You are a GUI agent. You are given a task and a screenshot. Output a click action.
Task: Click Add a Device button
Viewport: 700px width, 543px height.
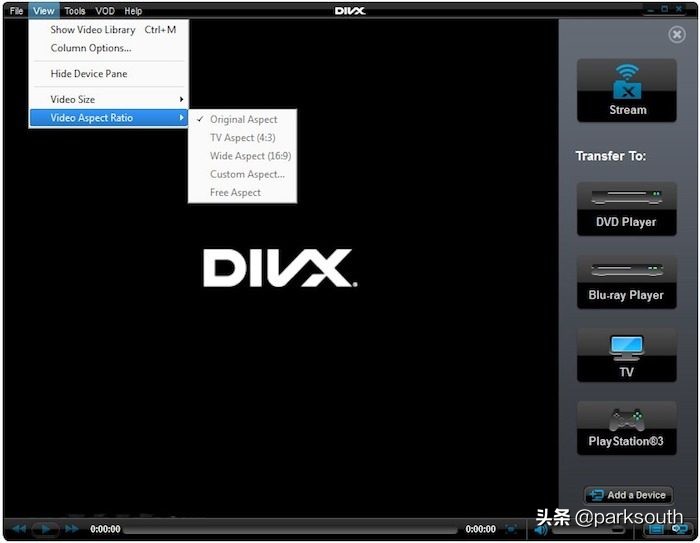click(x=629, y=495)
